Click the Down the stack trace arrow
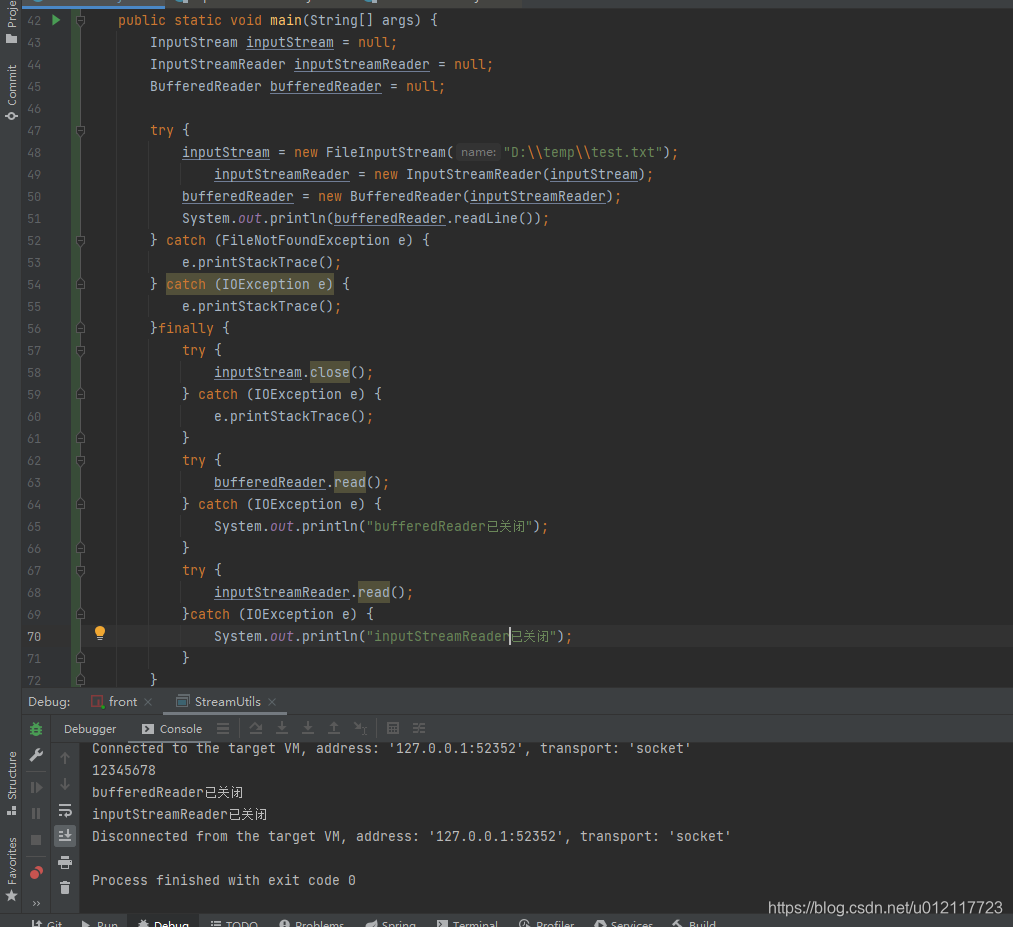The height and width of the screenshot is (927, 1013). [65, 784]
